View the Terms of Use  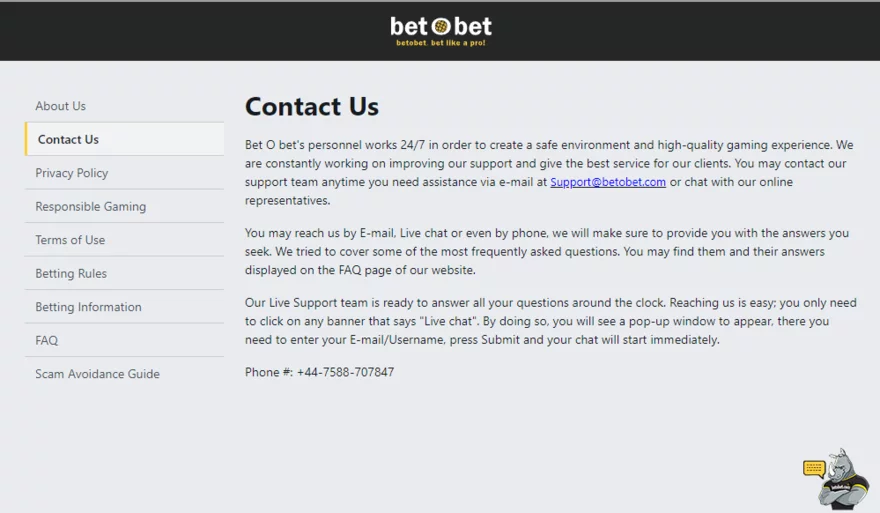pos(70,240)
